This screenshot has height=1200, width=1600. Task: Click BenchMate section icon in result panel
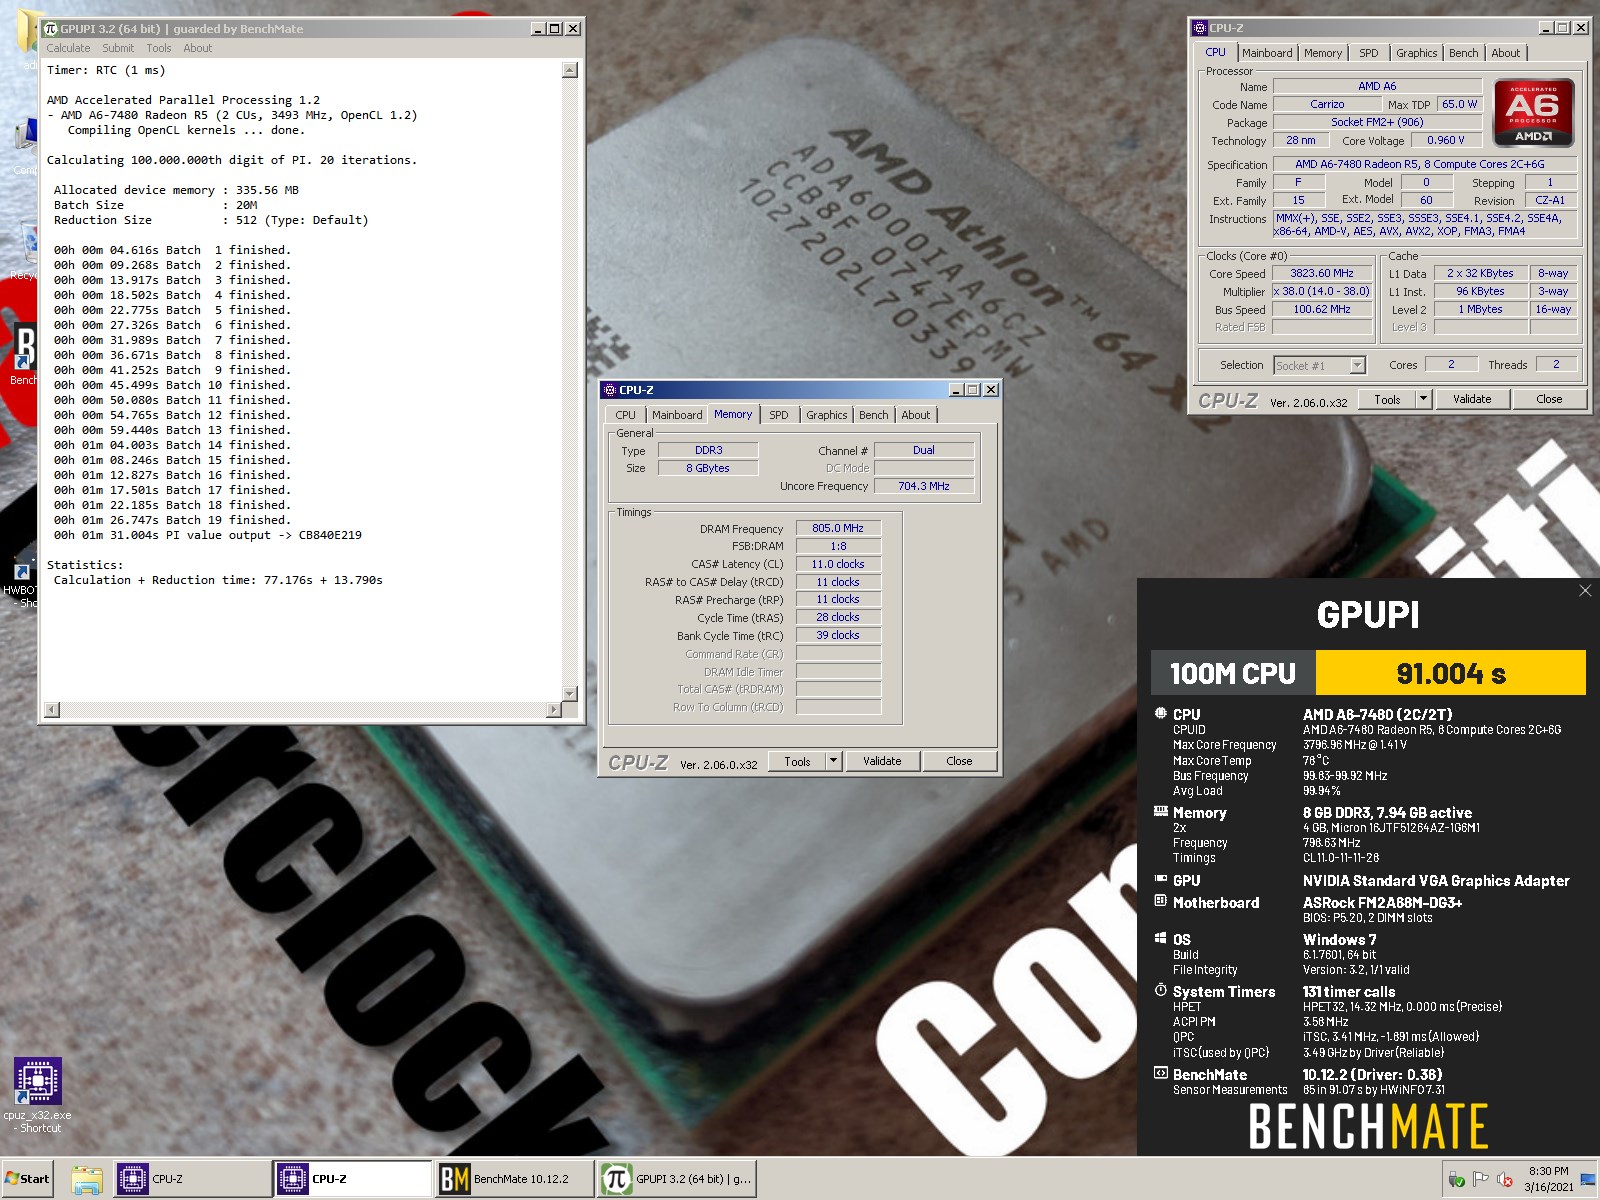coord(1161,1073)
